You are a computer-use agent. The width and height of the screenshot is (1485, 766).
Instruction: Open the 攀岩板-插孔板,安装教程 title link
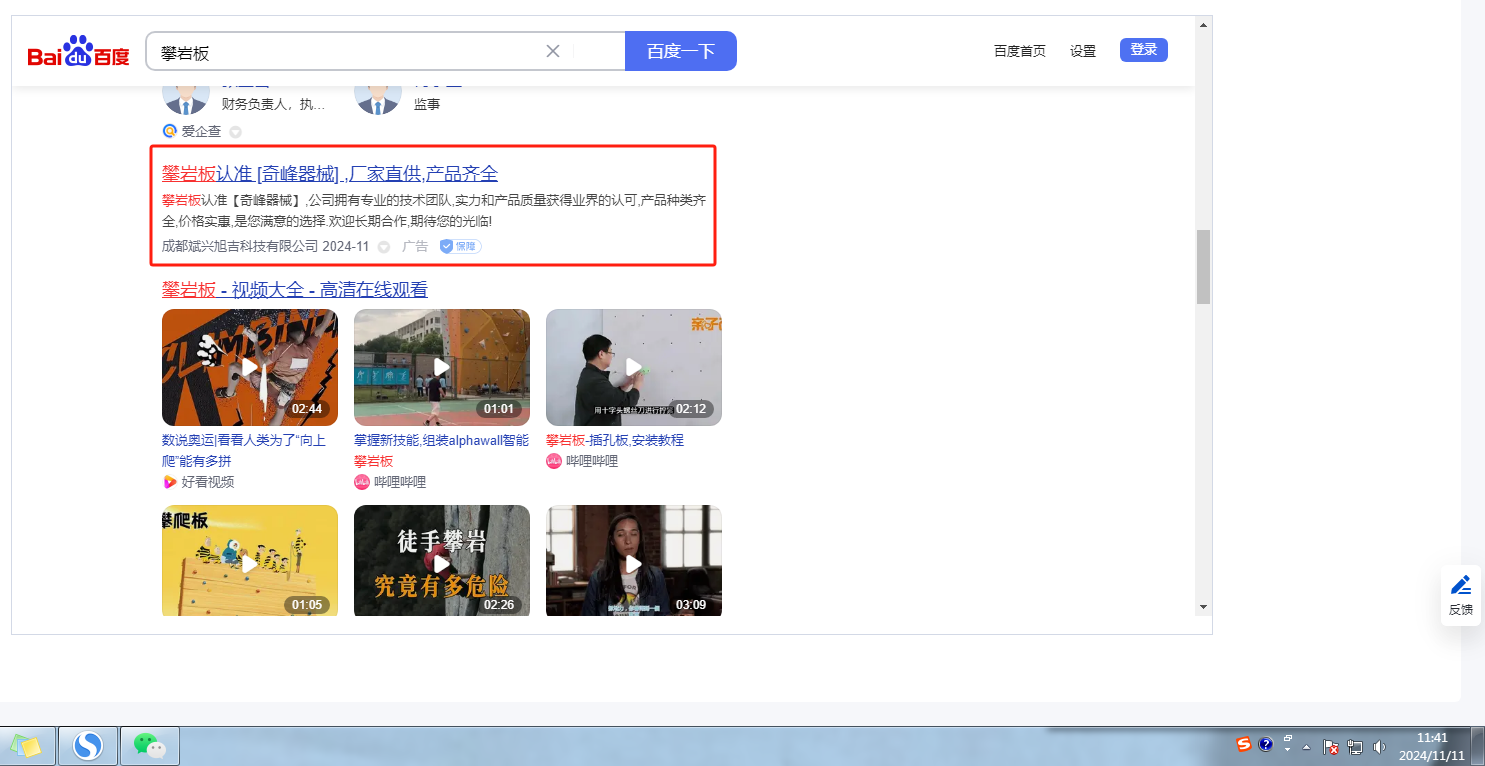pyautogui.click(x=615, y=440)
